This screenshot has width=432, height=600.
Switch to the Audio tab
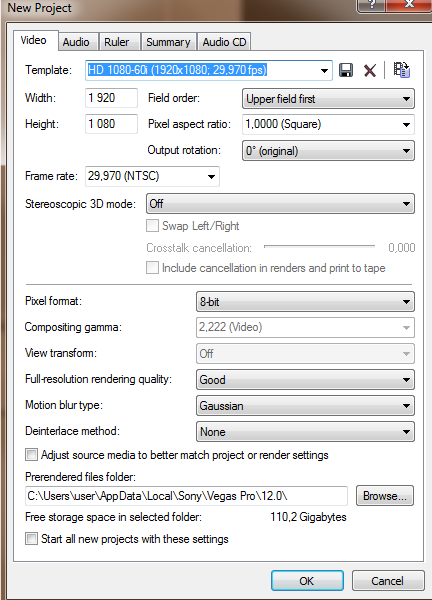[x=76, y=42]
